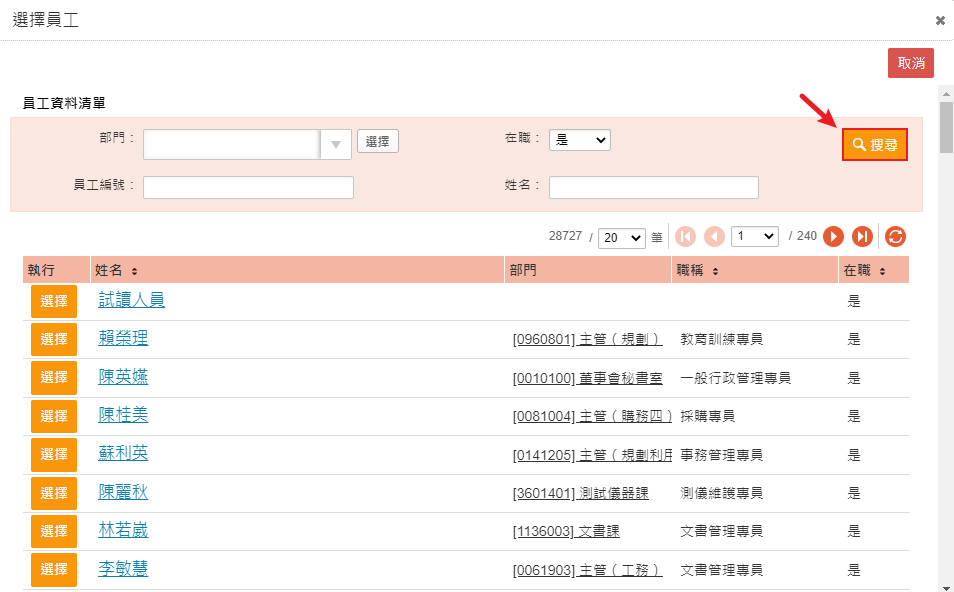Click inside the department text field
Screen dimensions: 954x592
[x=232, y=144]
